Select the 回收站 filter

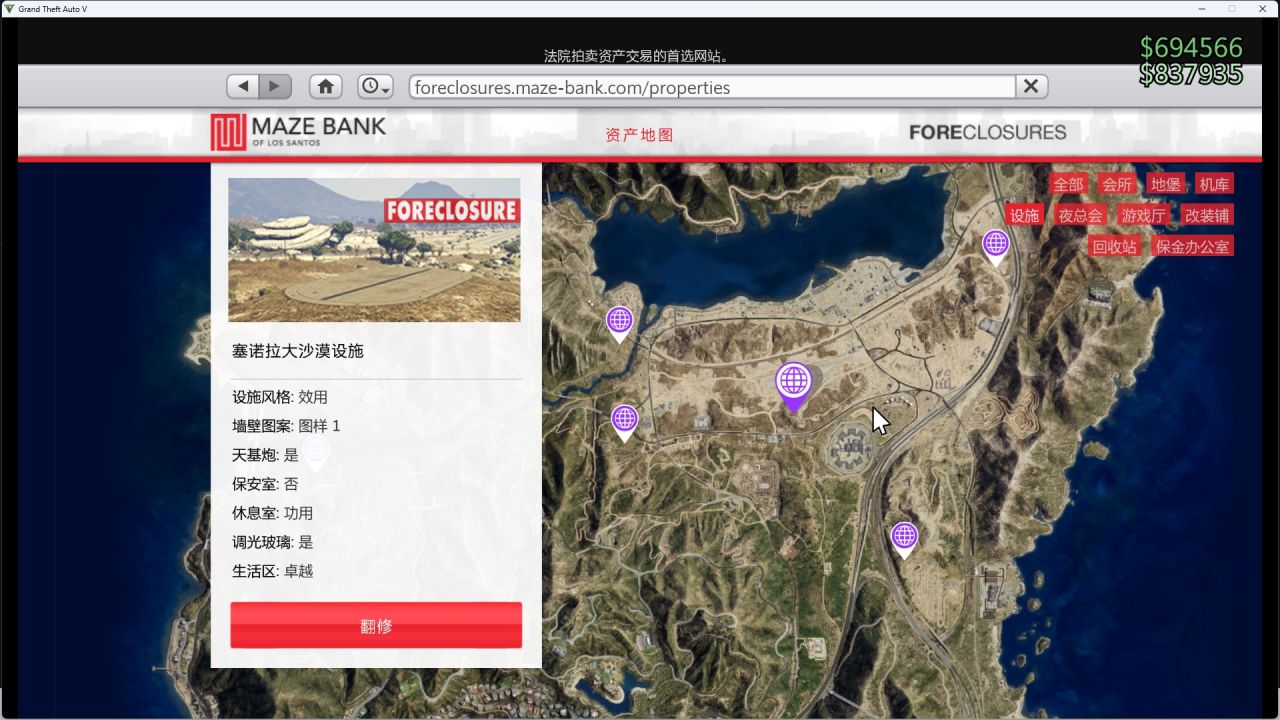pos(1115,246)
